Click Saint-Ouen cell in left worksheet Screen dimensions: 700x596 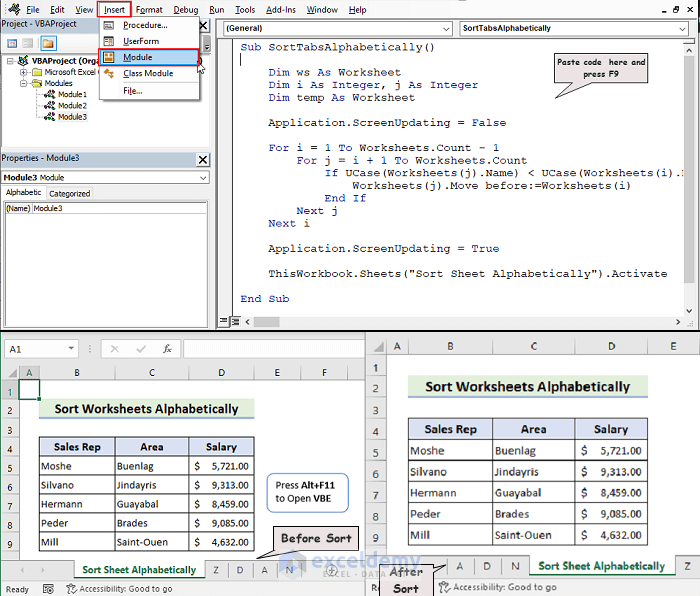(x=152, y=542)
